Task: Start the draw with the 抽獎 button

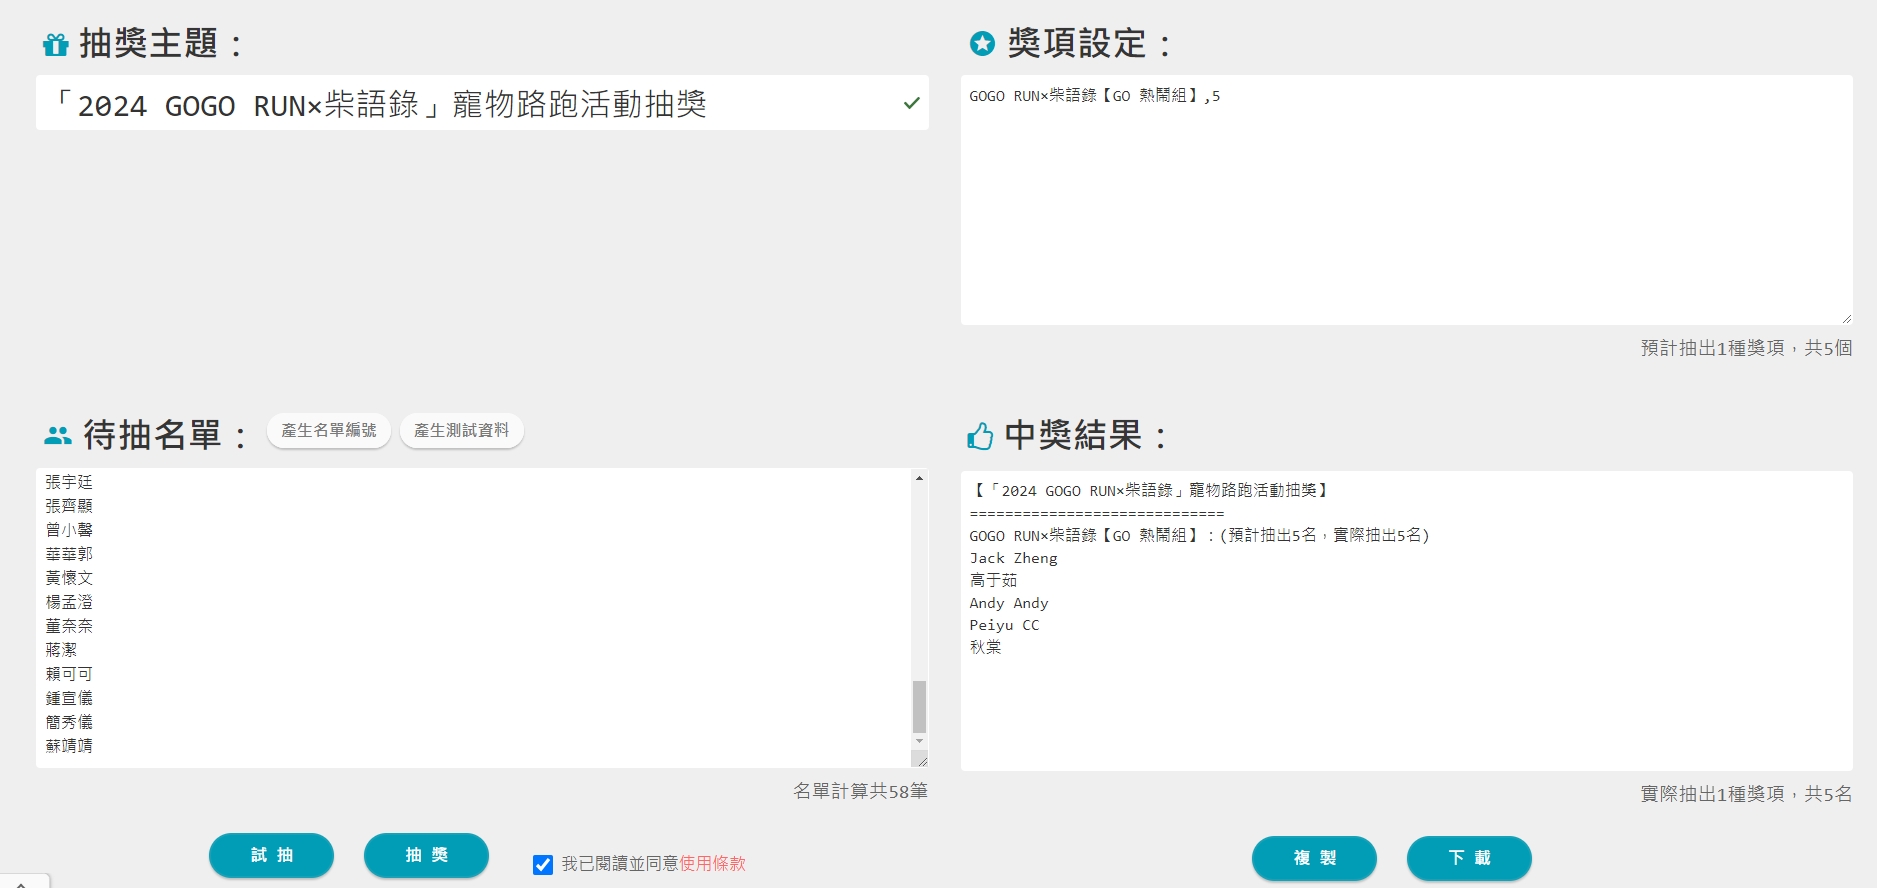Action: tap(426, 855)
